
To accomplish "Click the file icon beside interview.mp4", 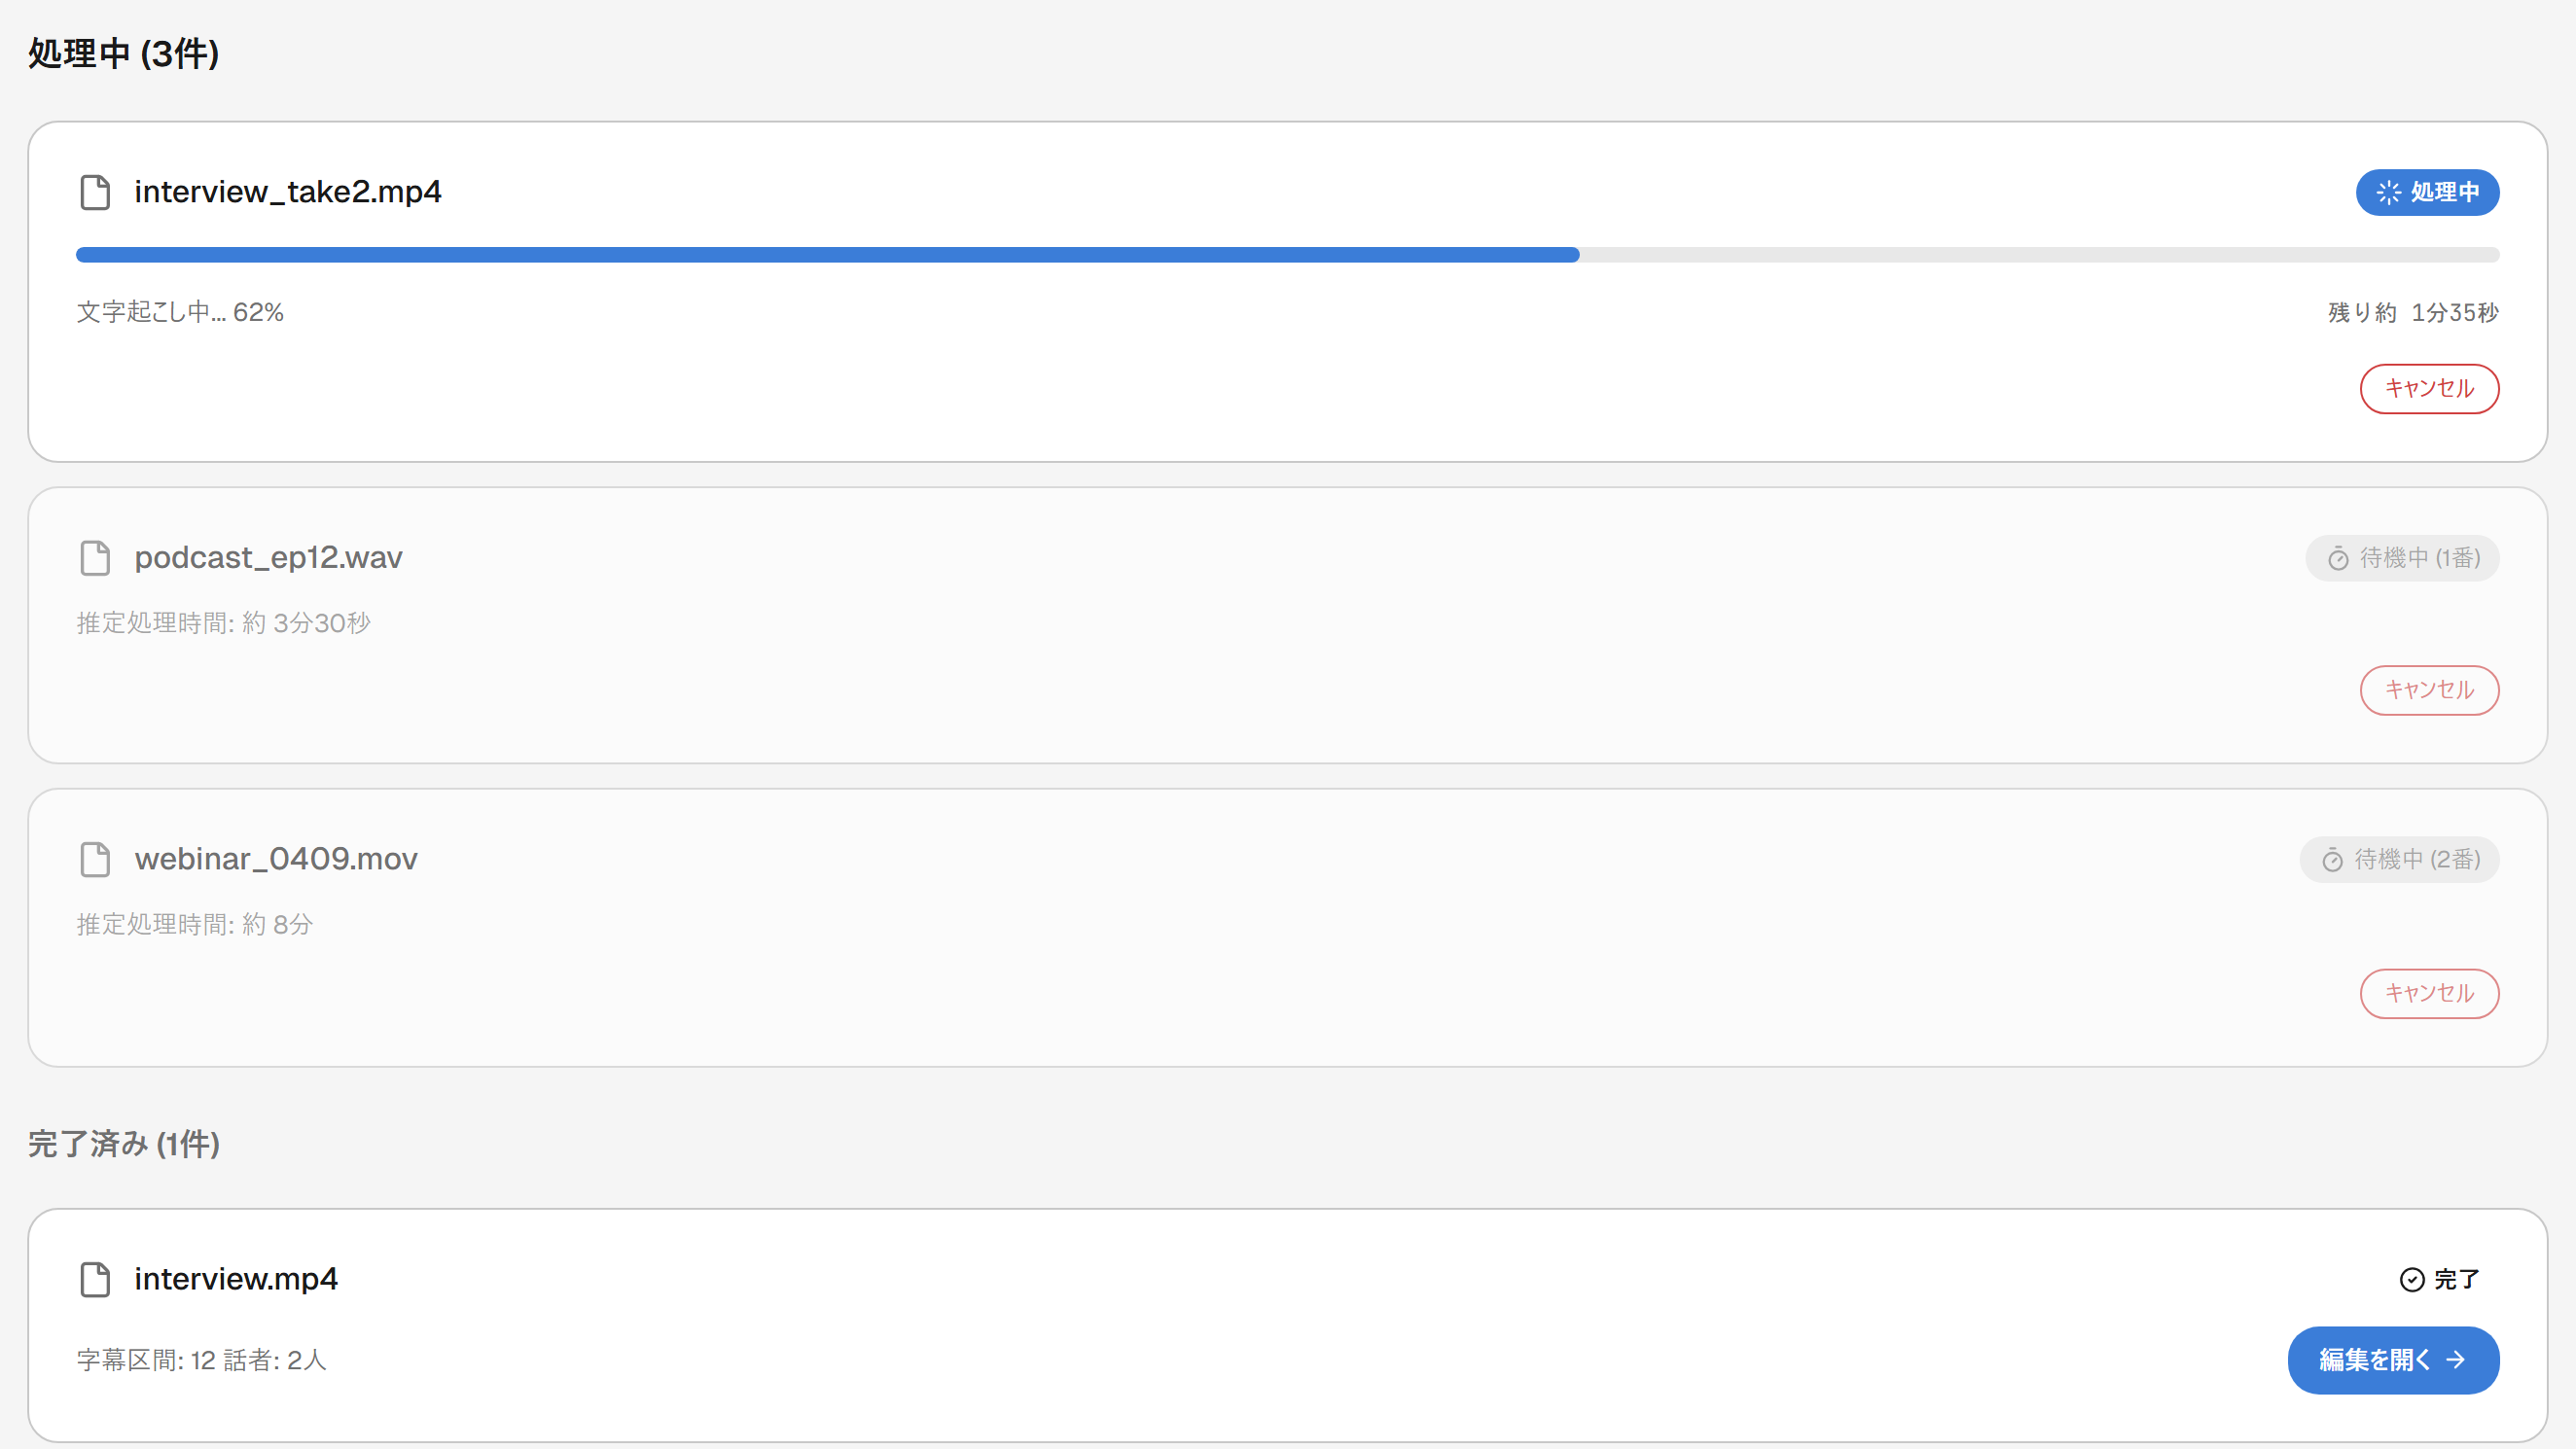I will [95, 1279].
